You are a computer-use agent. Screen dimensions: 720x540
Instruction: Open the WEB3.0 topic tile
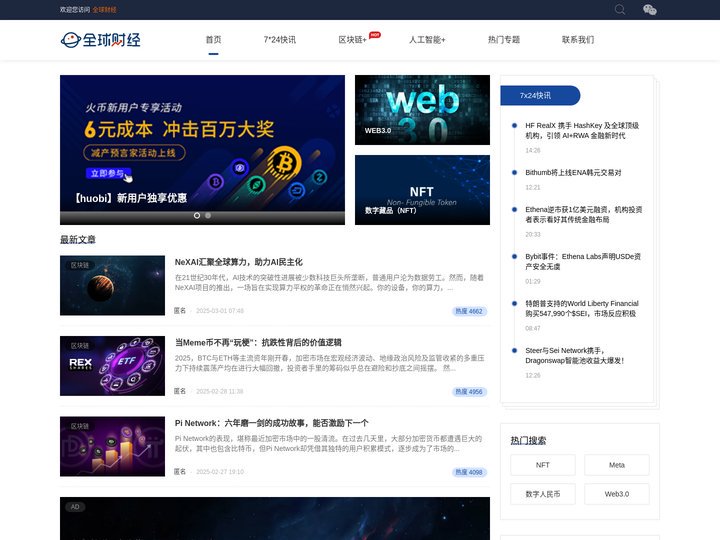point(422,110)
